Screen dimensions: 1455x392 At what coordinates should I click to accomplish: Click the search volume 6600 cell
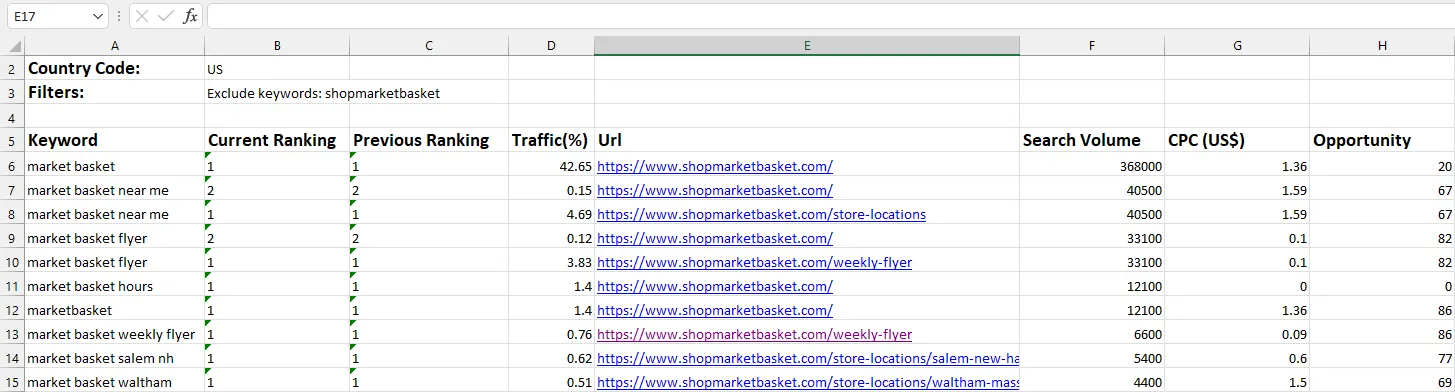(x=1092, y=334)
